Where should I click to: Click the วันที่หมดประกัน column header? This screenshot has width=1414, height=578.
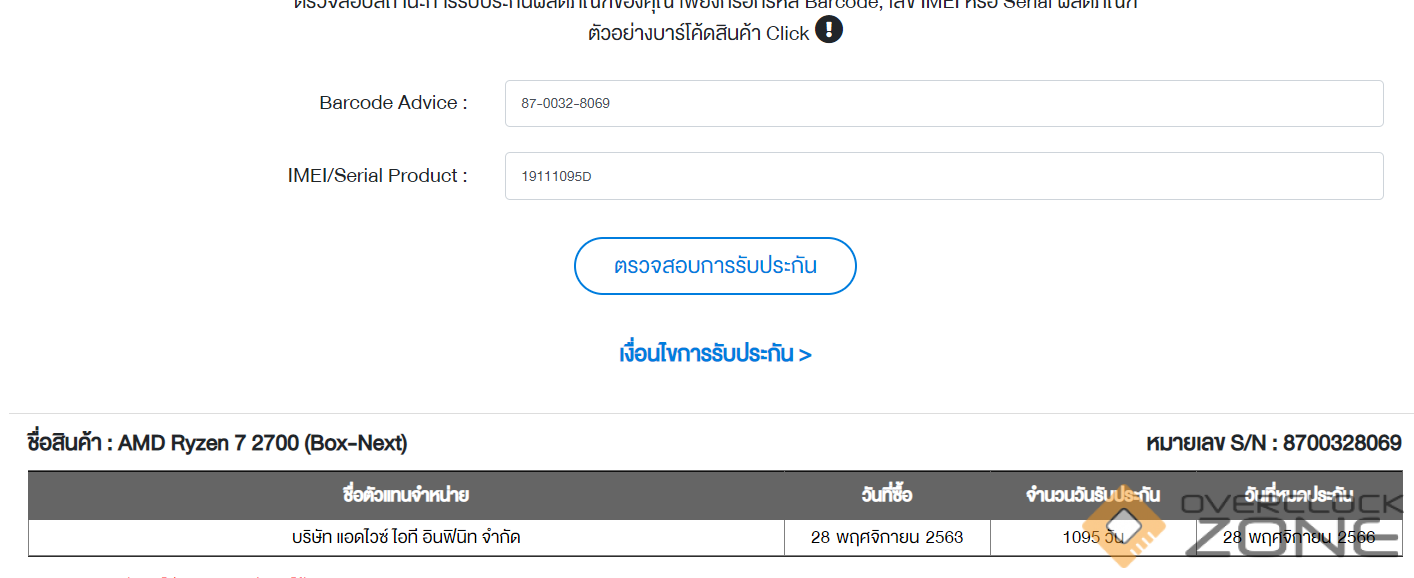tap(1299, 495)
